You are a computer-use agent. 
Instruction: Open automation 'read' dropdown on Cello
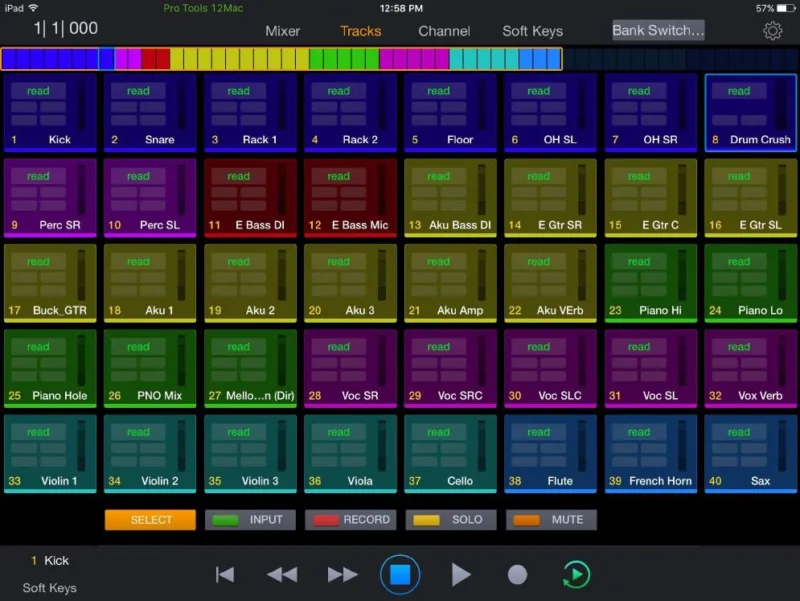(x=438, y=432)
